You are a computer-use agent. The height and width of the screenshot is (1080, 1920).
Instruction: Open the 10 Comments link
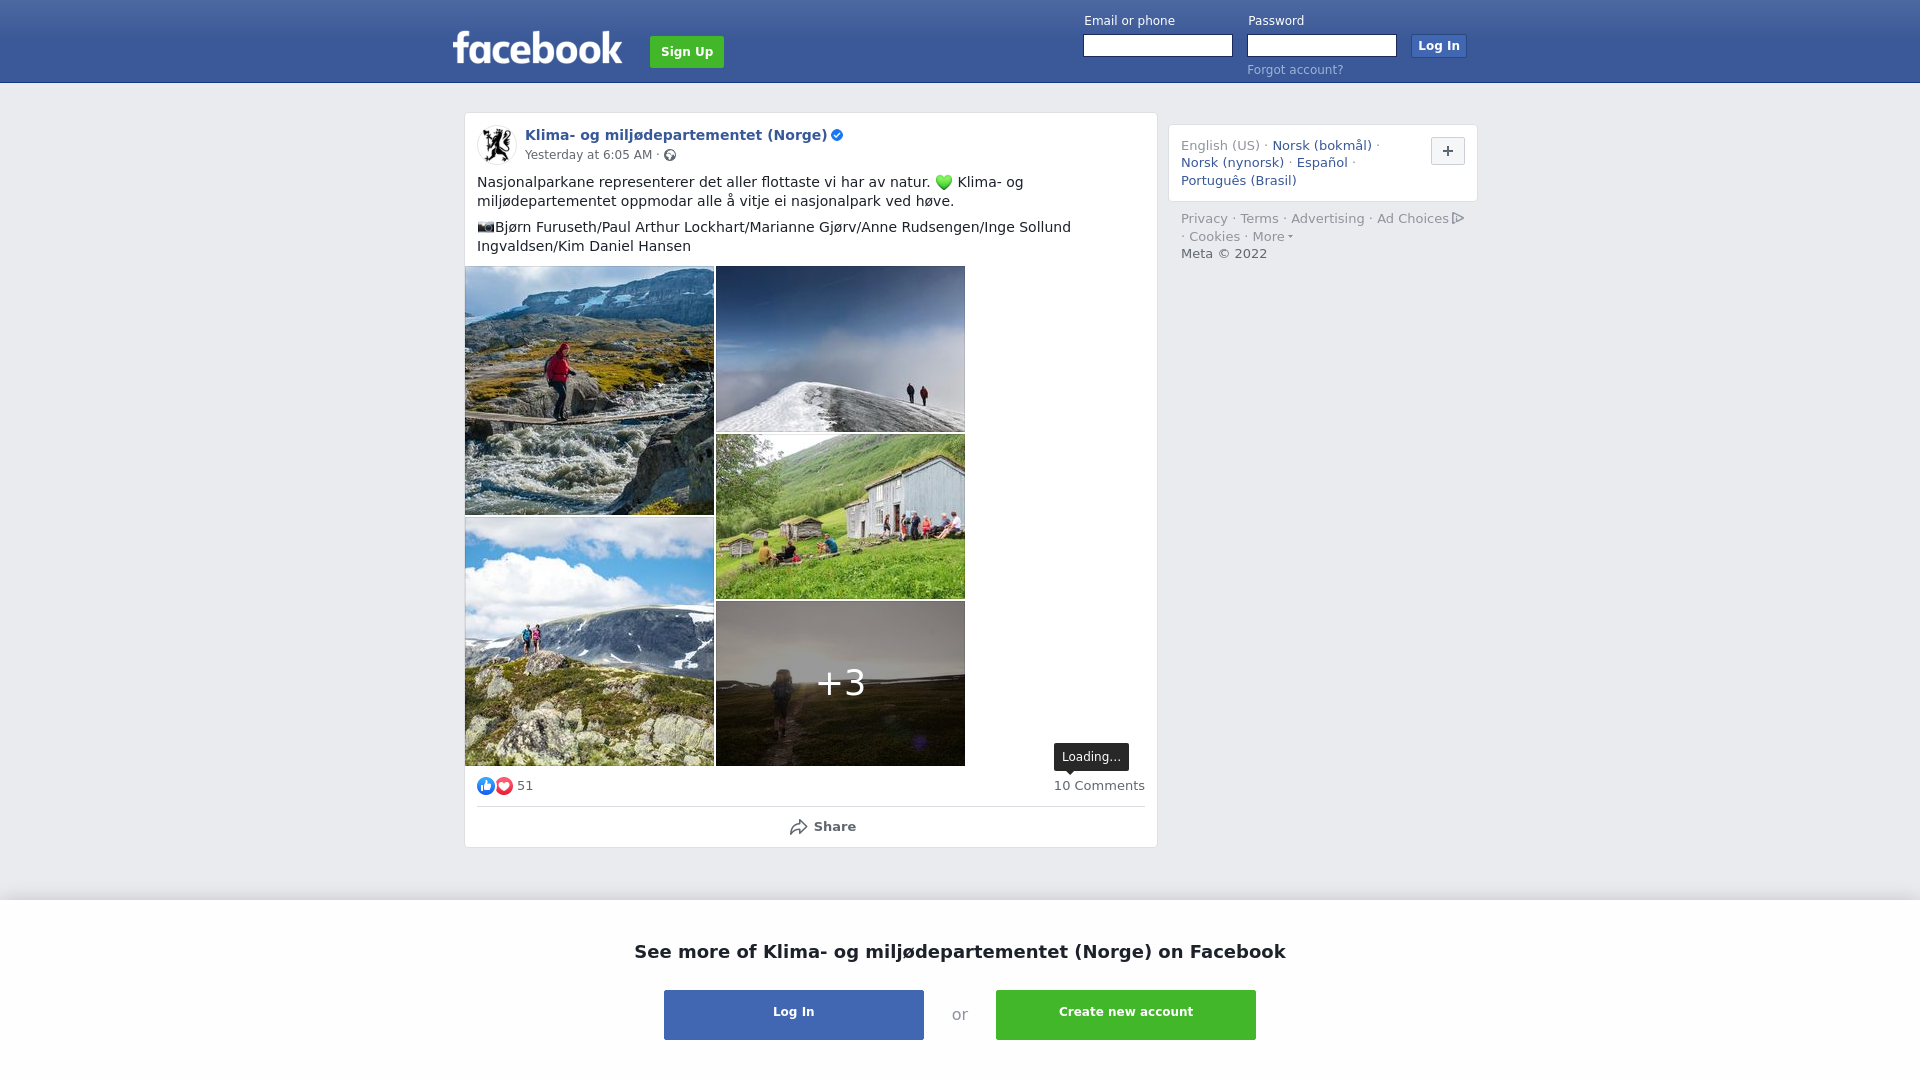1099,786
